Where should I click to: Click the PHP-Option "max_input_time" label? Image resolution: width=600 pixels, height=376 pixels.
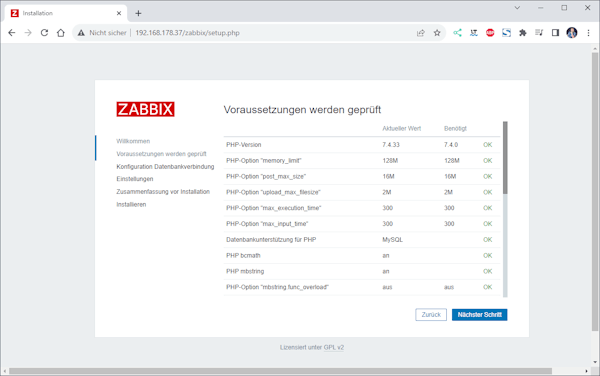click(267, 224)
